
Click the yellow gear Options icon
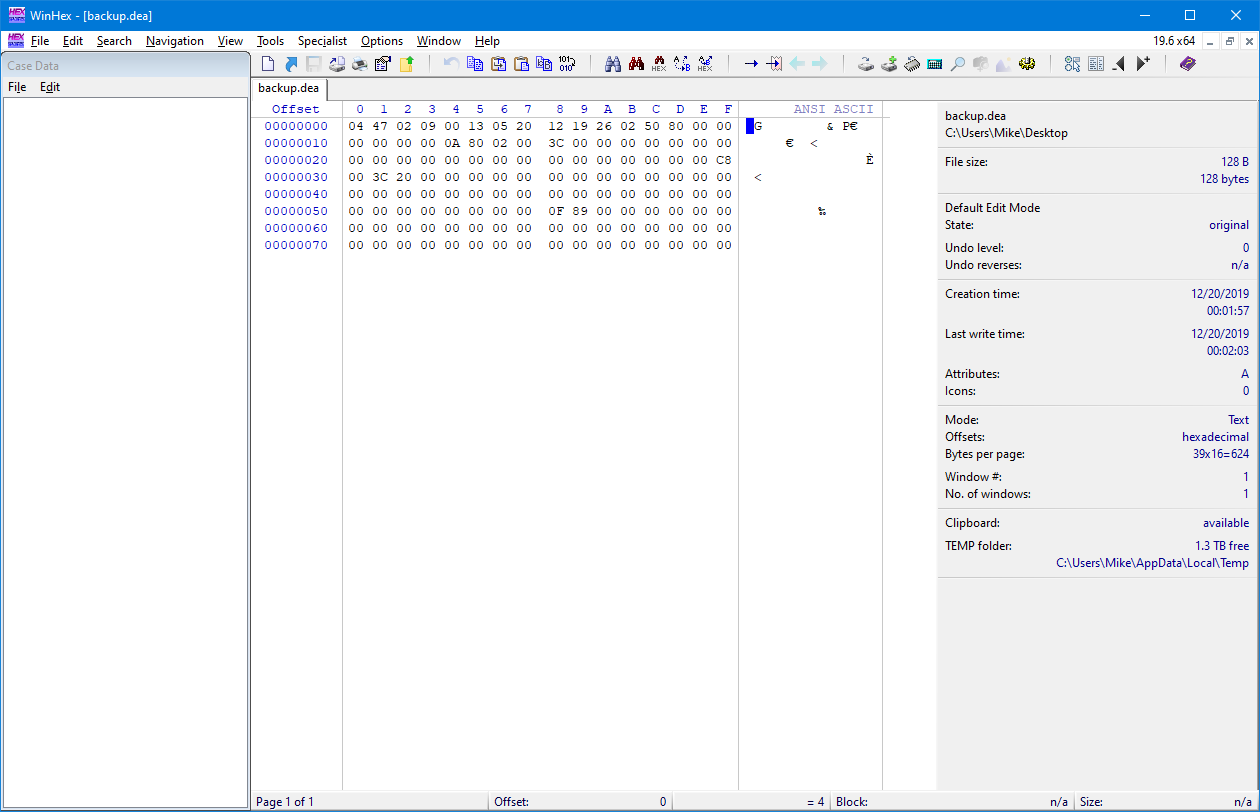[1027, 64]
